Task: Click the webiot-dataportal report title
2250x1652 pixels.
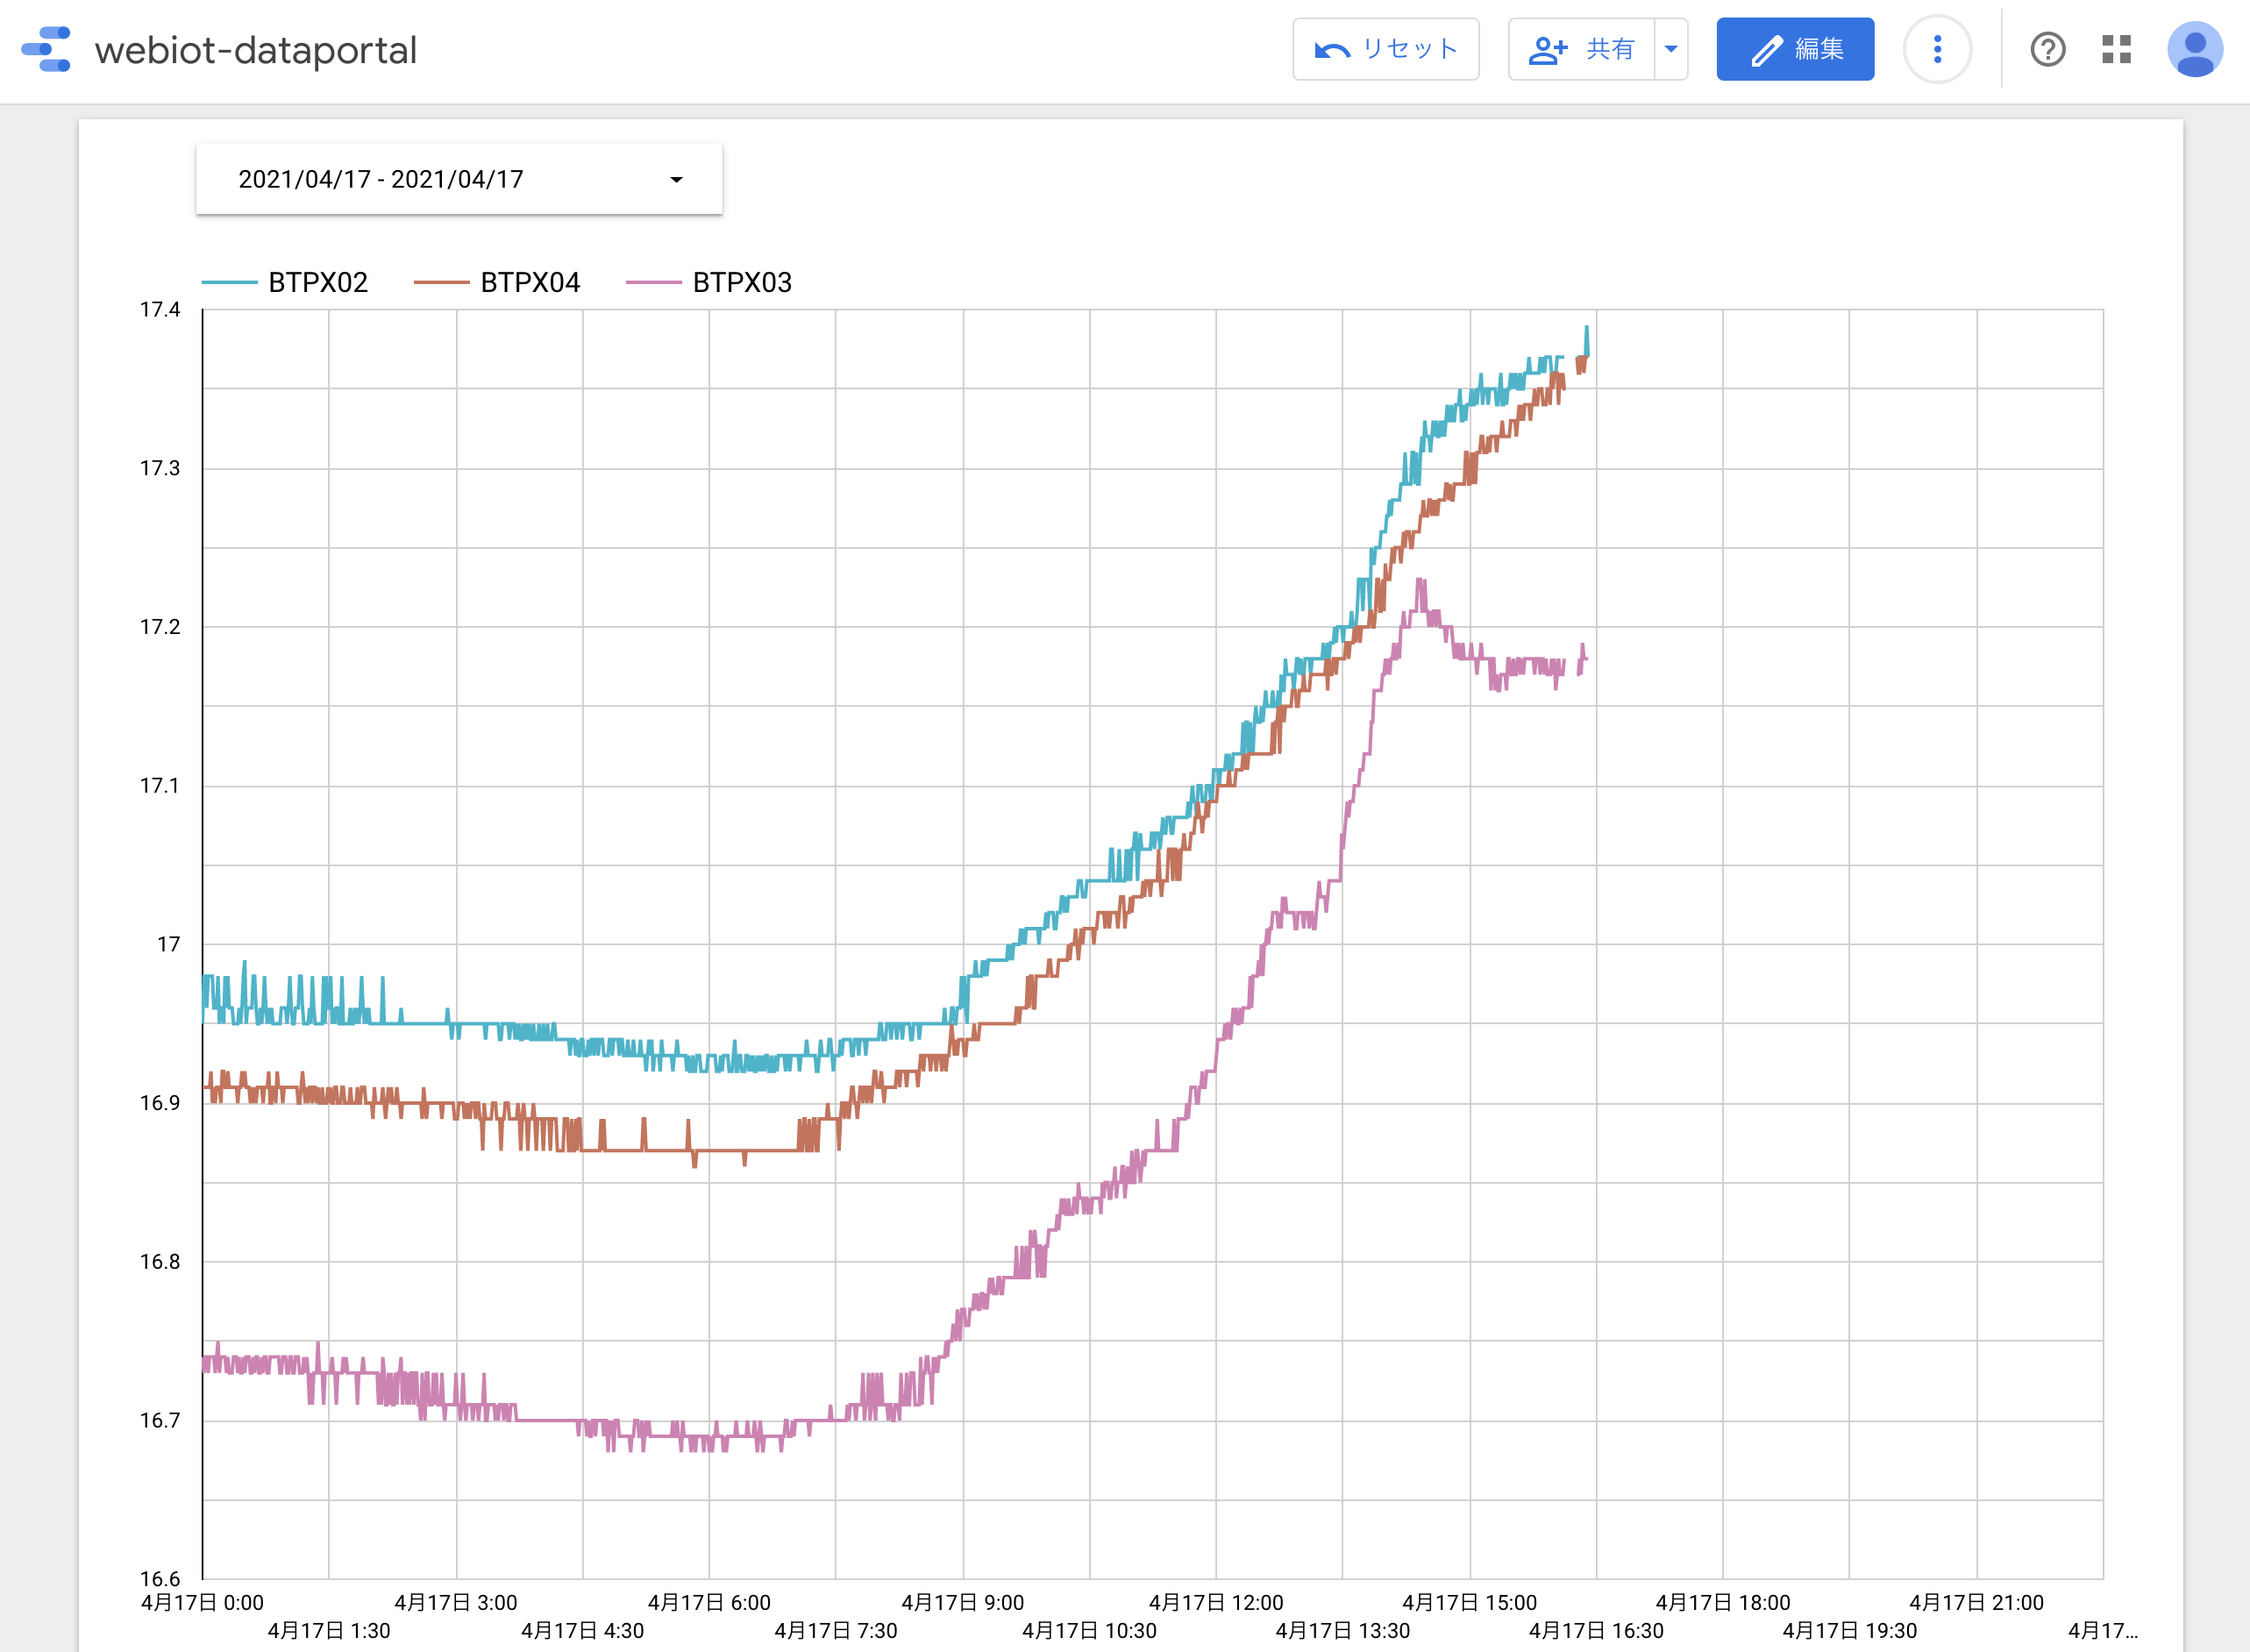Action: 256,50
